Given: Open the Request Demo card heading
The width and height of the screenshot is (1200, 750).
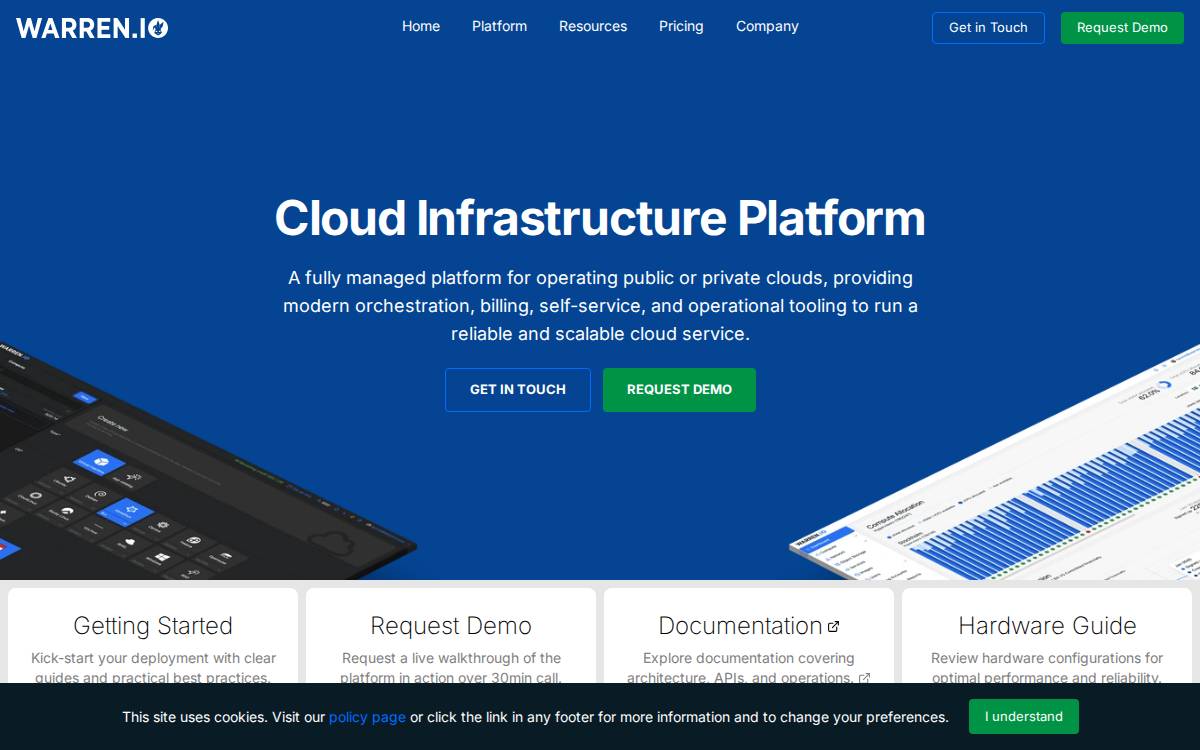Looking at the screenshot, I should (x=451, y=626).
